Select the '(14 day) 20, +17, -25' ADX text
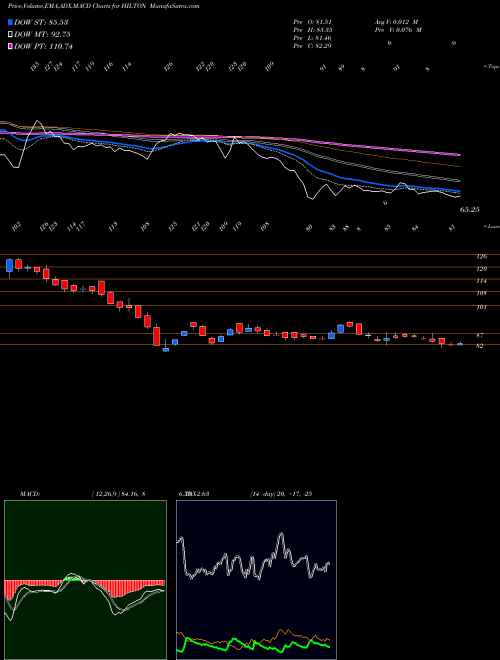500x660 pixels. [280, 494]
